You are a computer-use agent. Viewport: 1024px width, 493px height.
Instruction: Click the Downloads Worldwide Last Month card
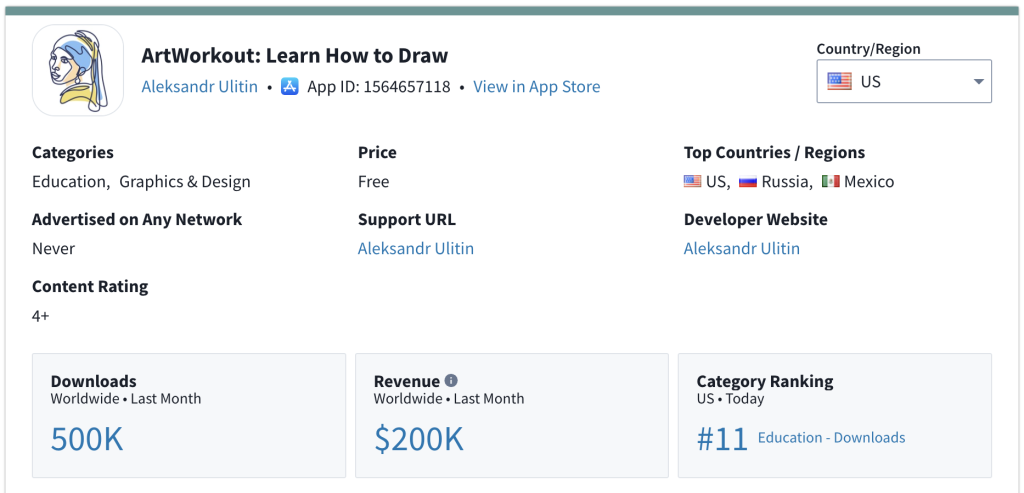(189, 415)
